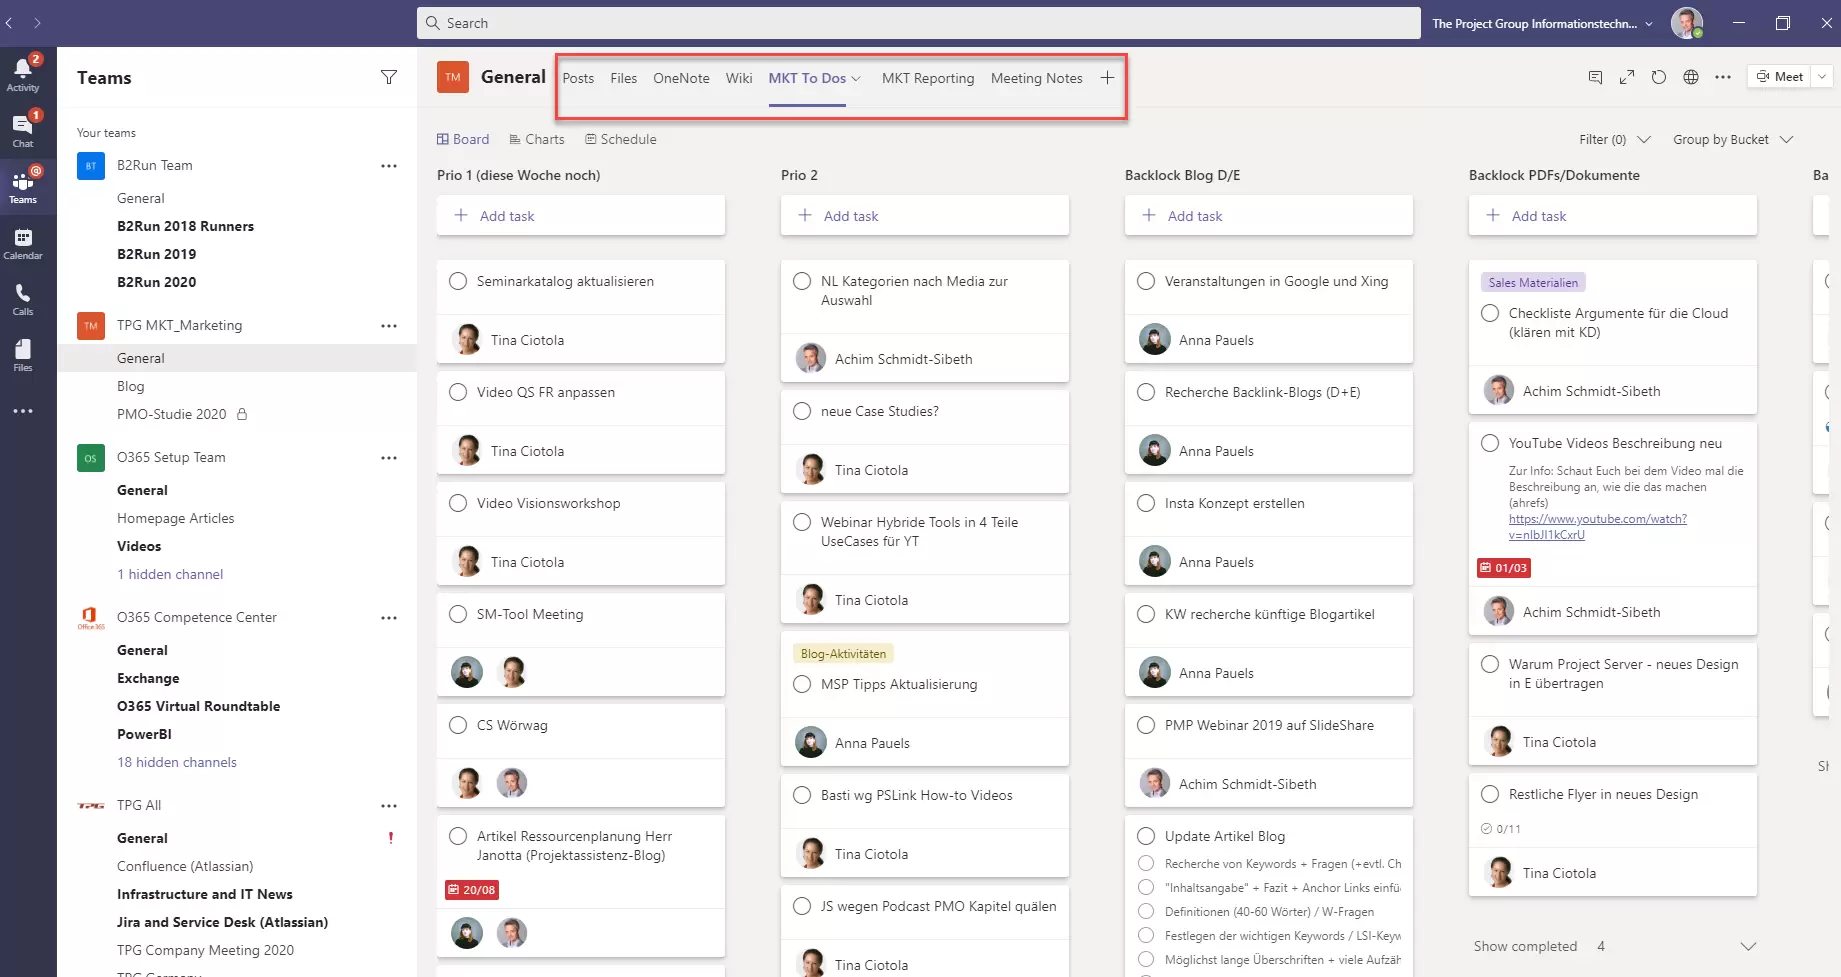The image size is (1841, 977).
Task: Reload the tab with refresh icon
Action: pyautogui.click(x=1659, y=77)
